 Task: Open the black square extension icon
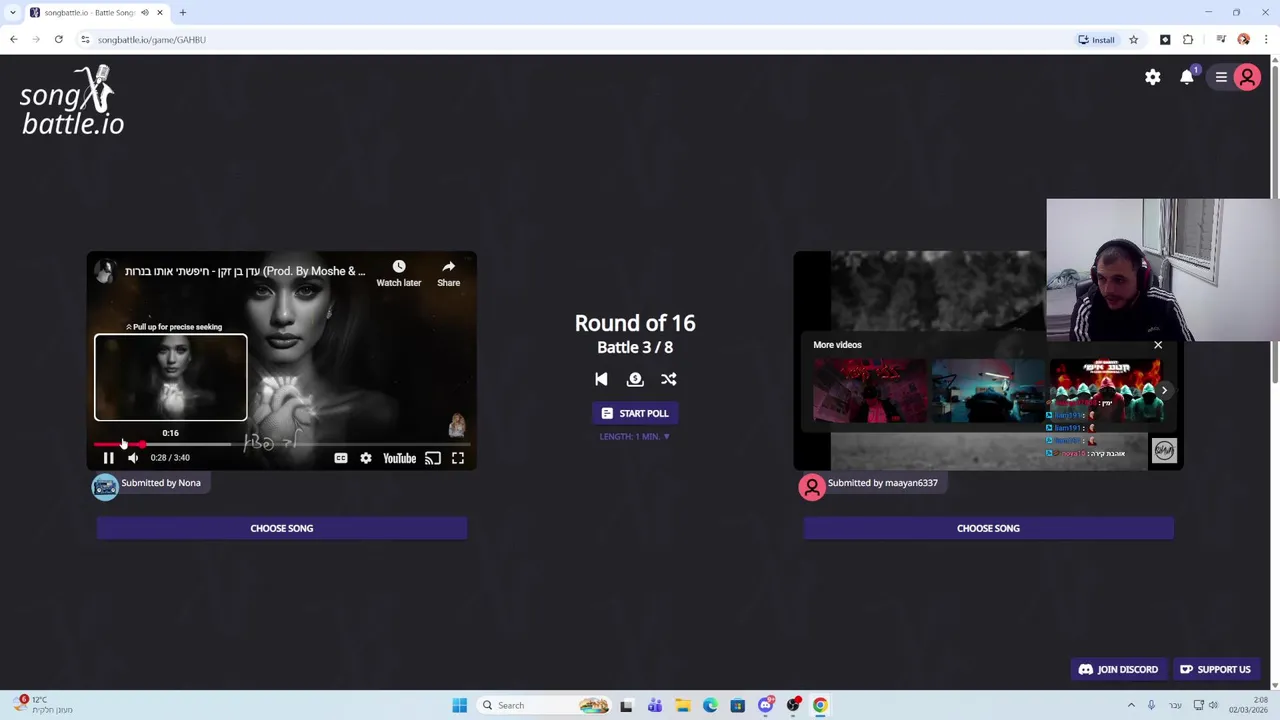coord(1165,40)
